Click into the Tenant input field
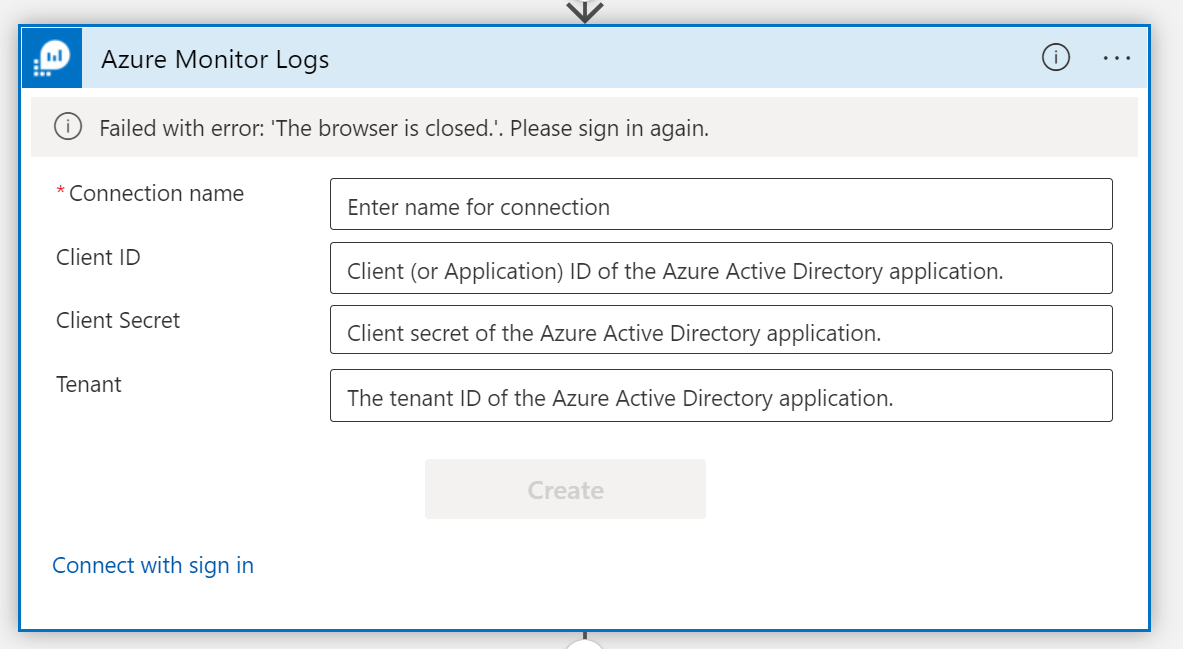 coord(721,395)
